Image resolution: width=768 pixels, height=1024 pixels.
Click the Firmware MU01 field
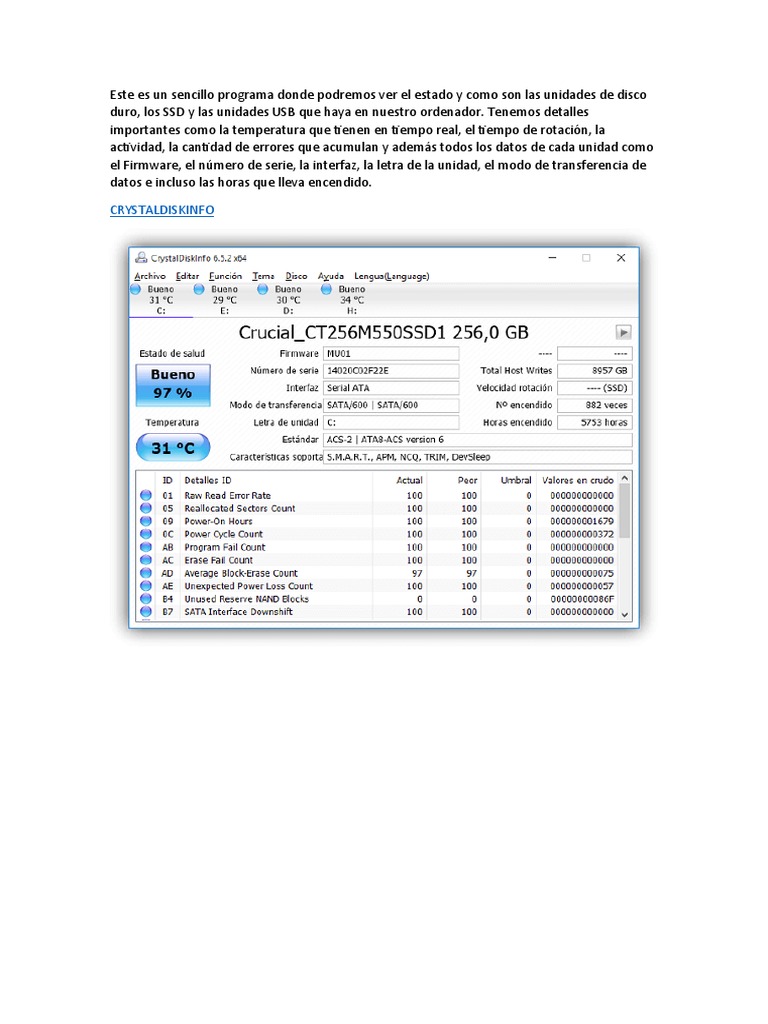click(x=391, y=353)
